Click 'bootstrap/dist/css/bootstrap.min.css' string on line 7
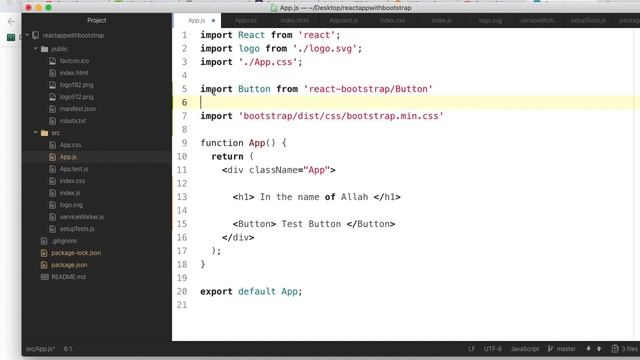 pos(341,116)
